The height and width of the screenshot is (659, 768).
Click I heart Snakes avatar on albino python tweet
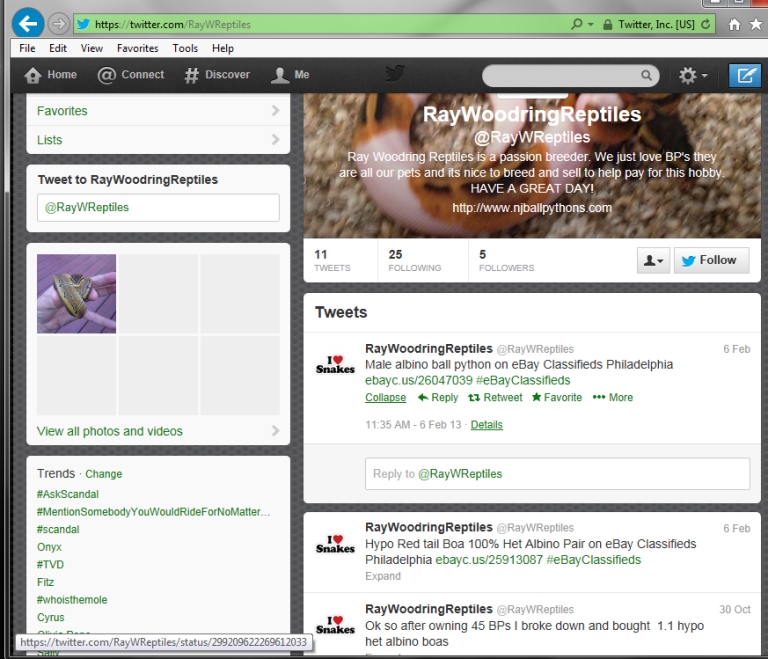335,365
